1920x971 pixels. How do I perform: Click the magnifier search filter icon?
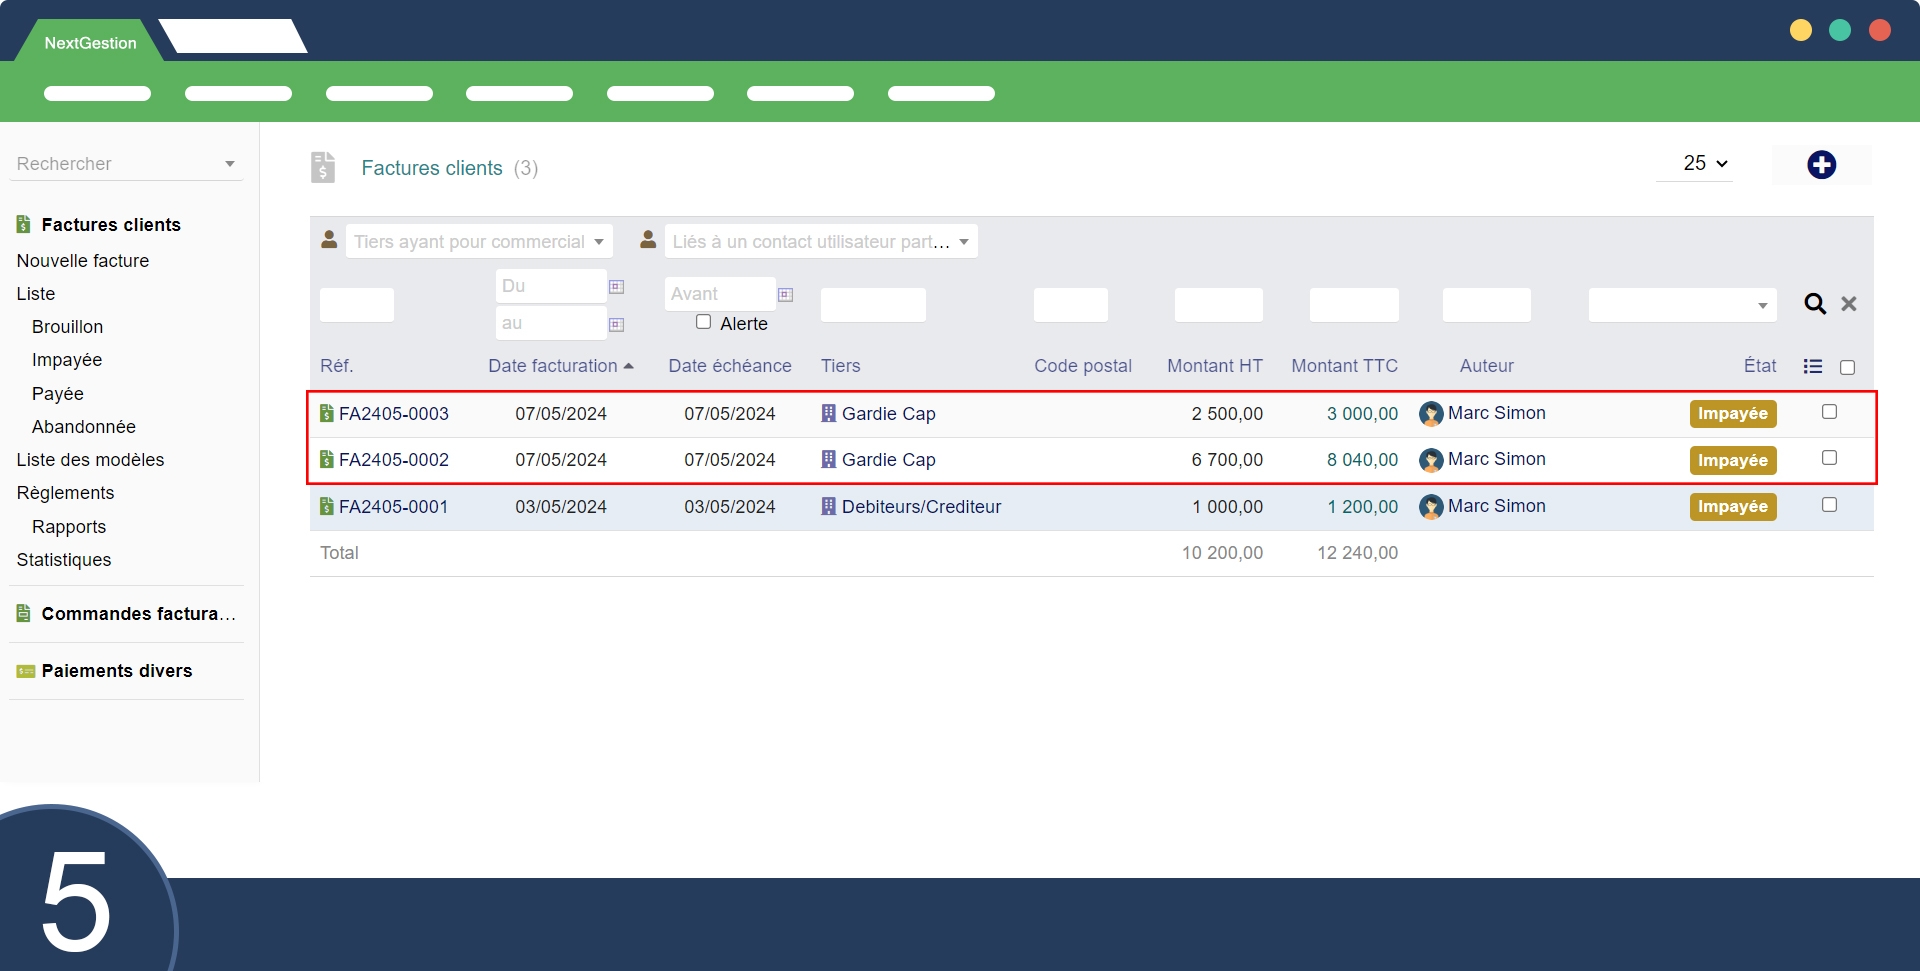click(1814, 304)
